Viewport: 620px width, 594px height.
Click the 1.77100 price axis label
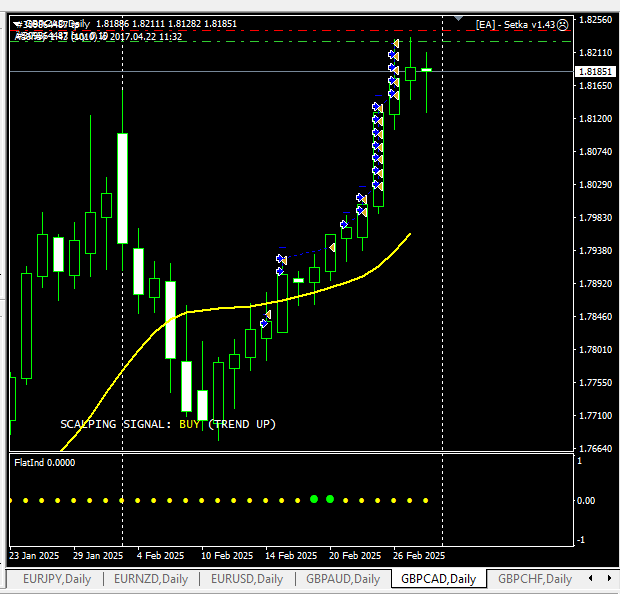[x=595, y=416]
